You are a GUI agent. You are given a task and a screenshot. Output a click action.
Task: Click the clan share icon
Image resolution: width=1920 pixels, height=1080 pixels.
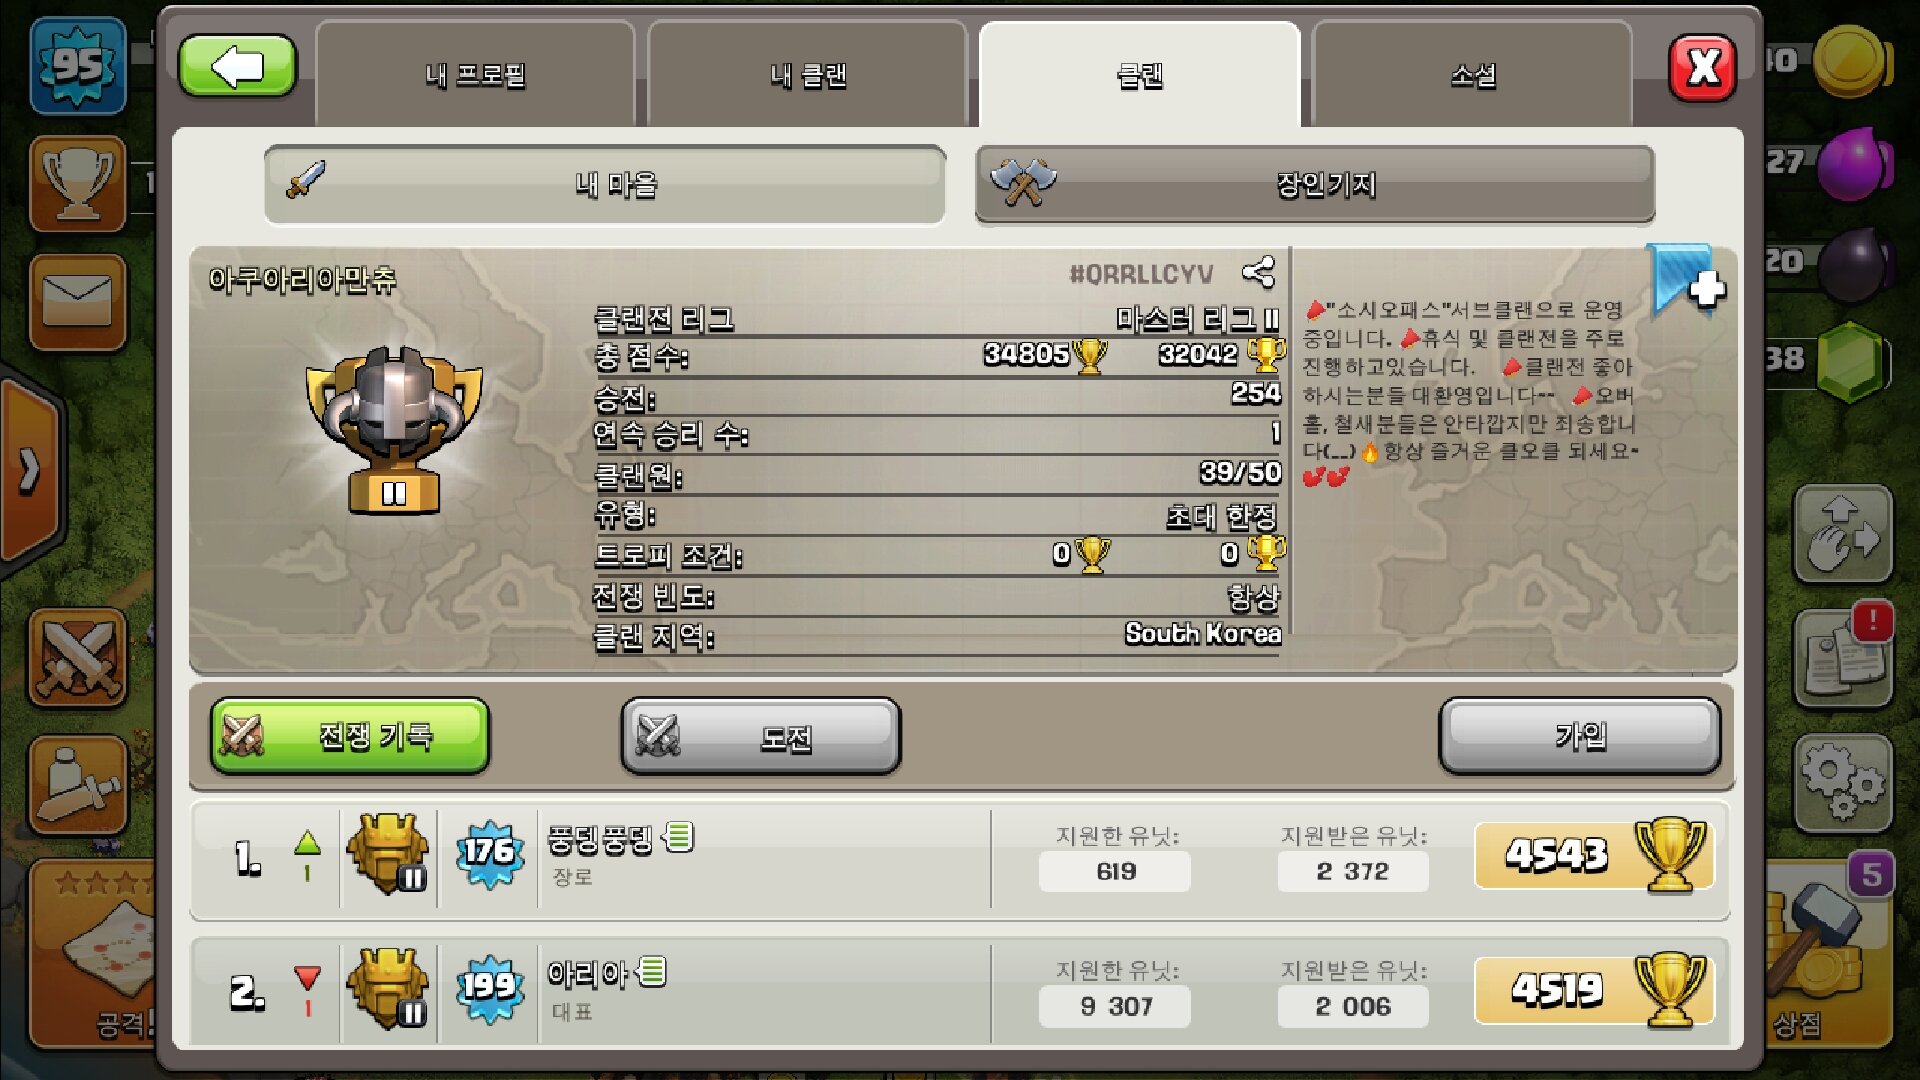pos(1258,272)
